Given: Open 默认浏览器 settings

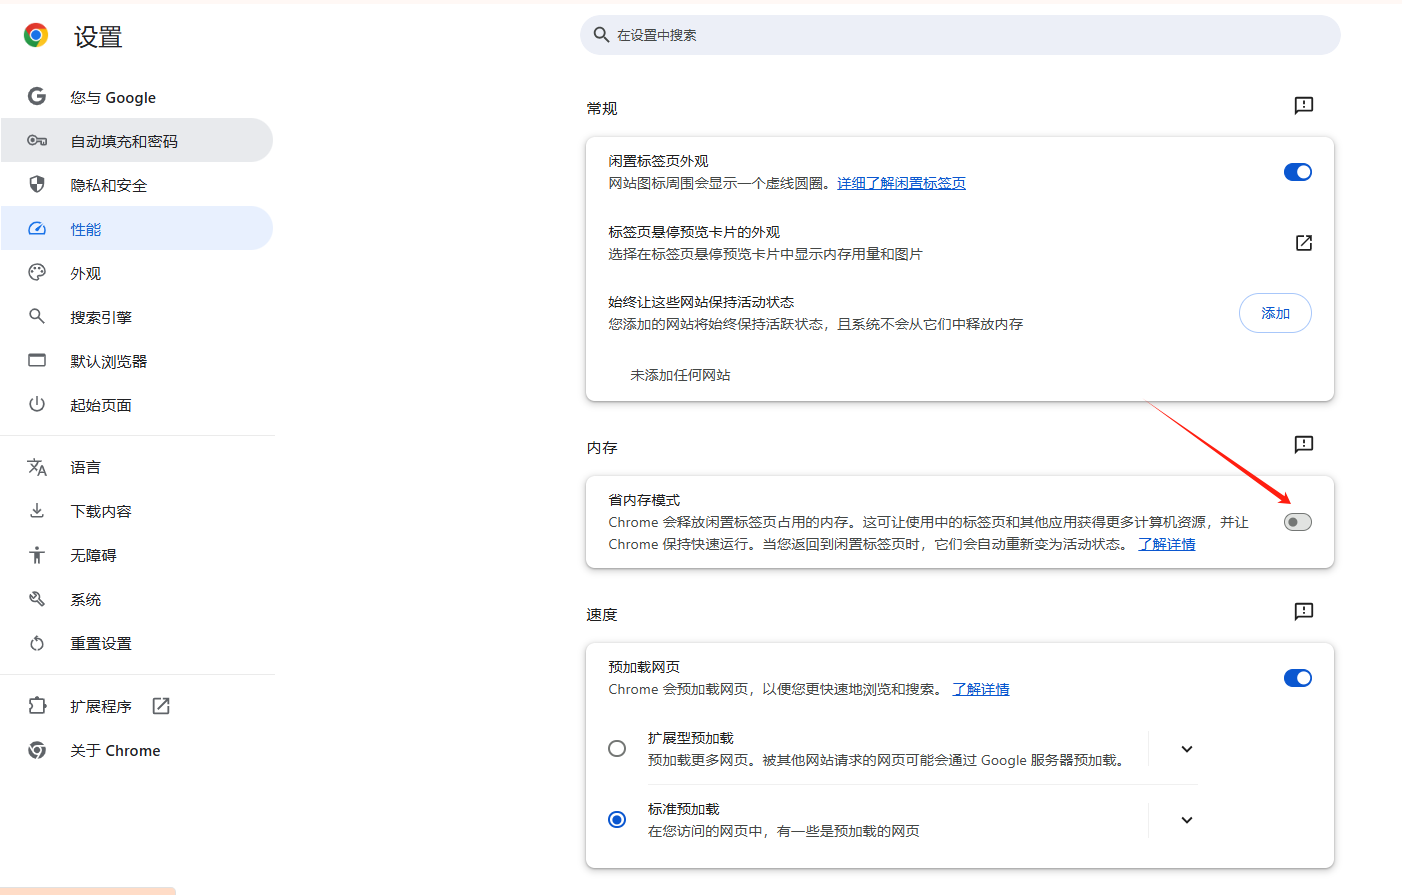Looking at the screenshot, I should (137, 361).
